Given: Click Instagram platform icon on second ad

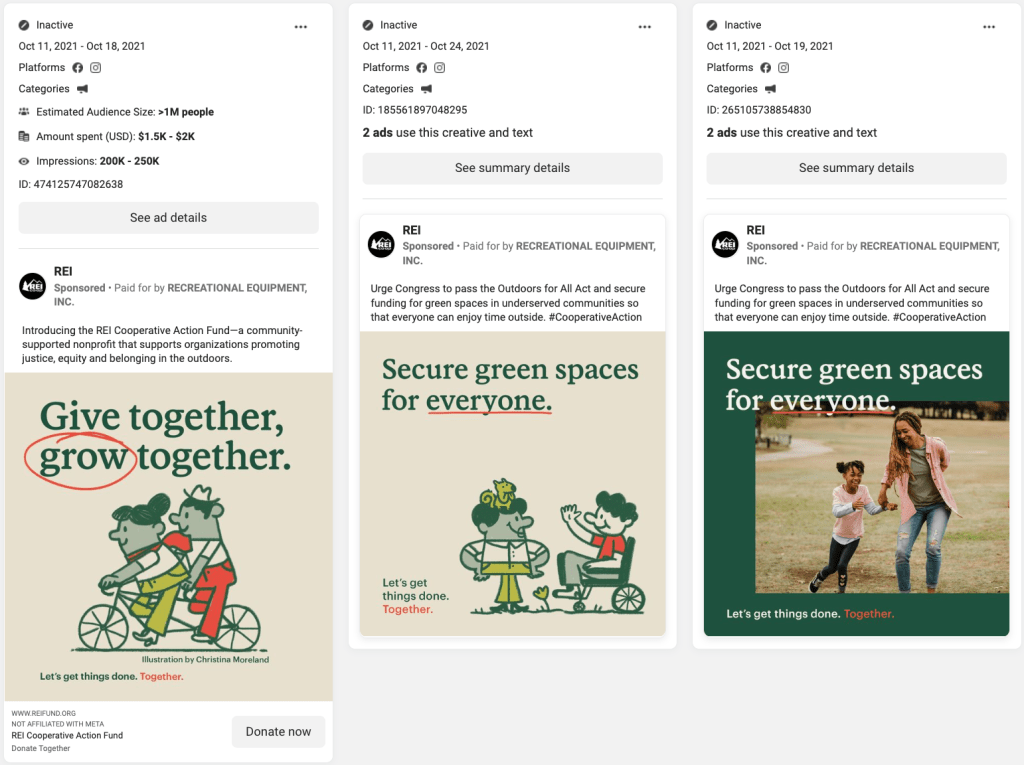Looking at the screenshot, I should pos(440,67).
